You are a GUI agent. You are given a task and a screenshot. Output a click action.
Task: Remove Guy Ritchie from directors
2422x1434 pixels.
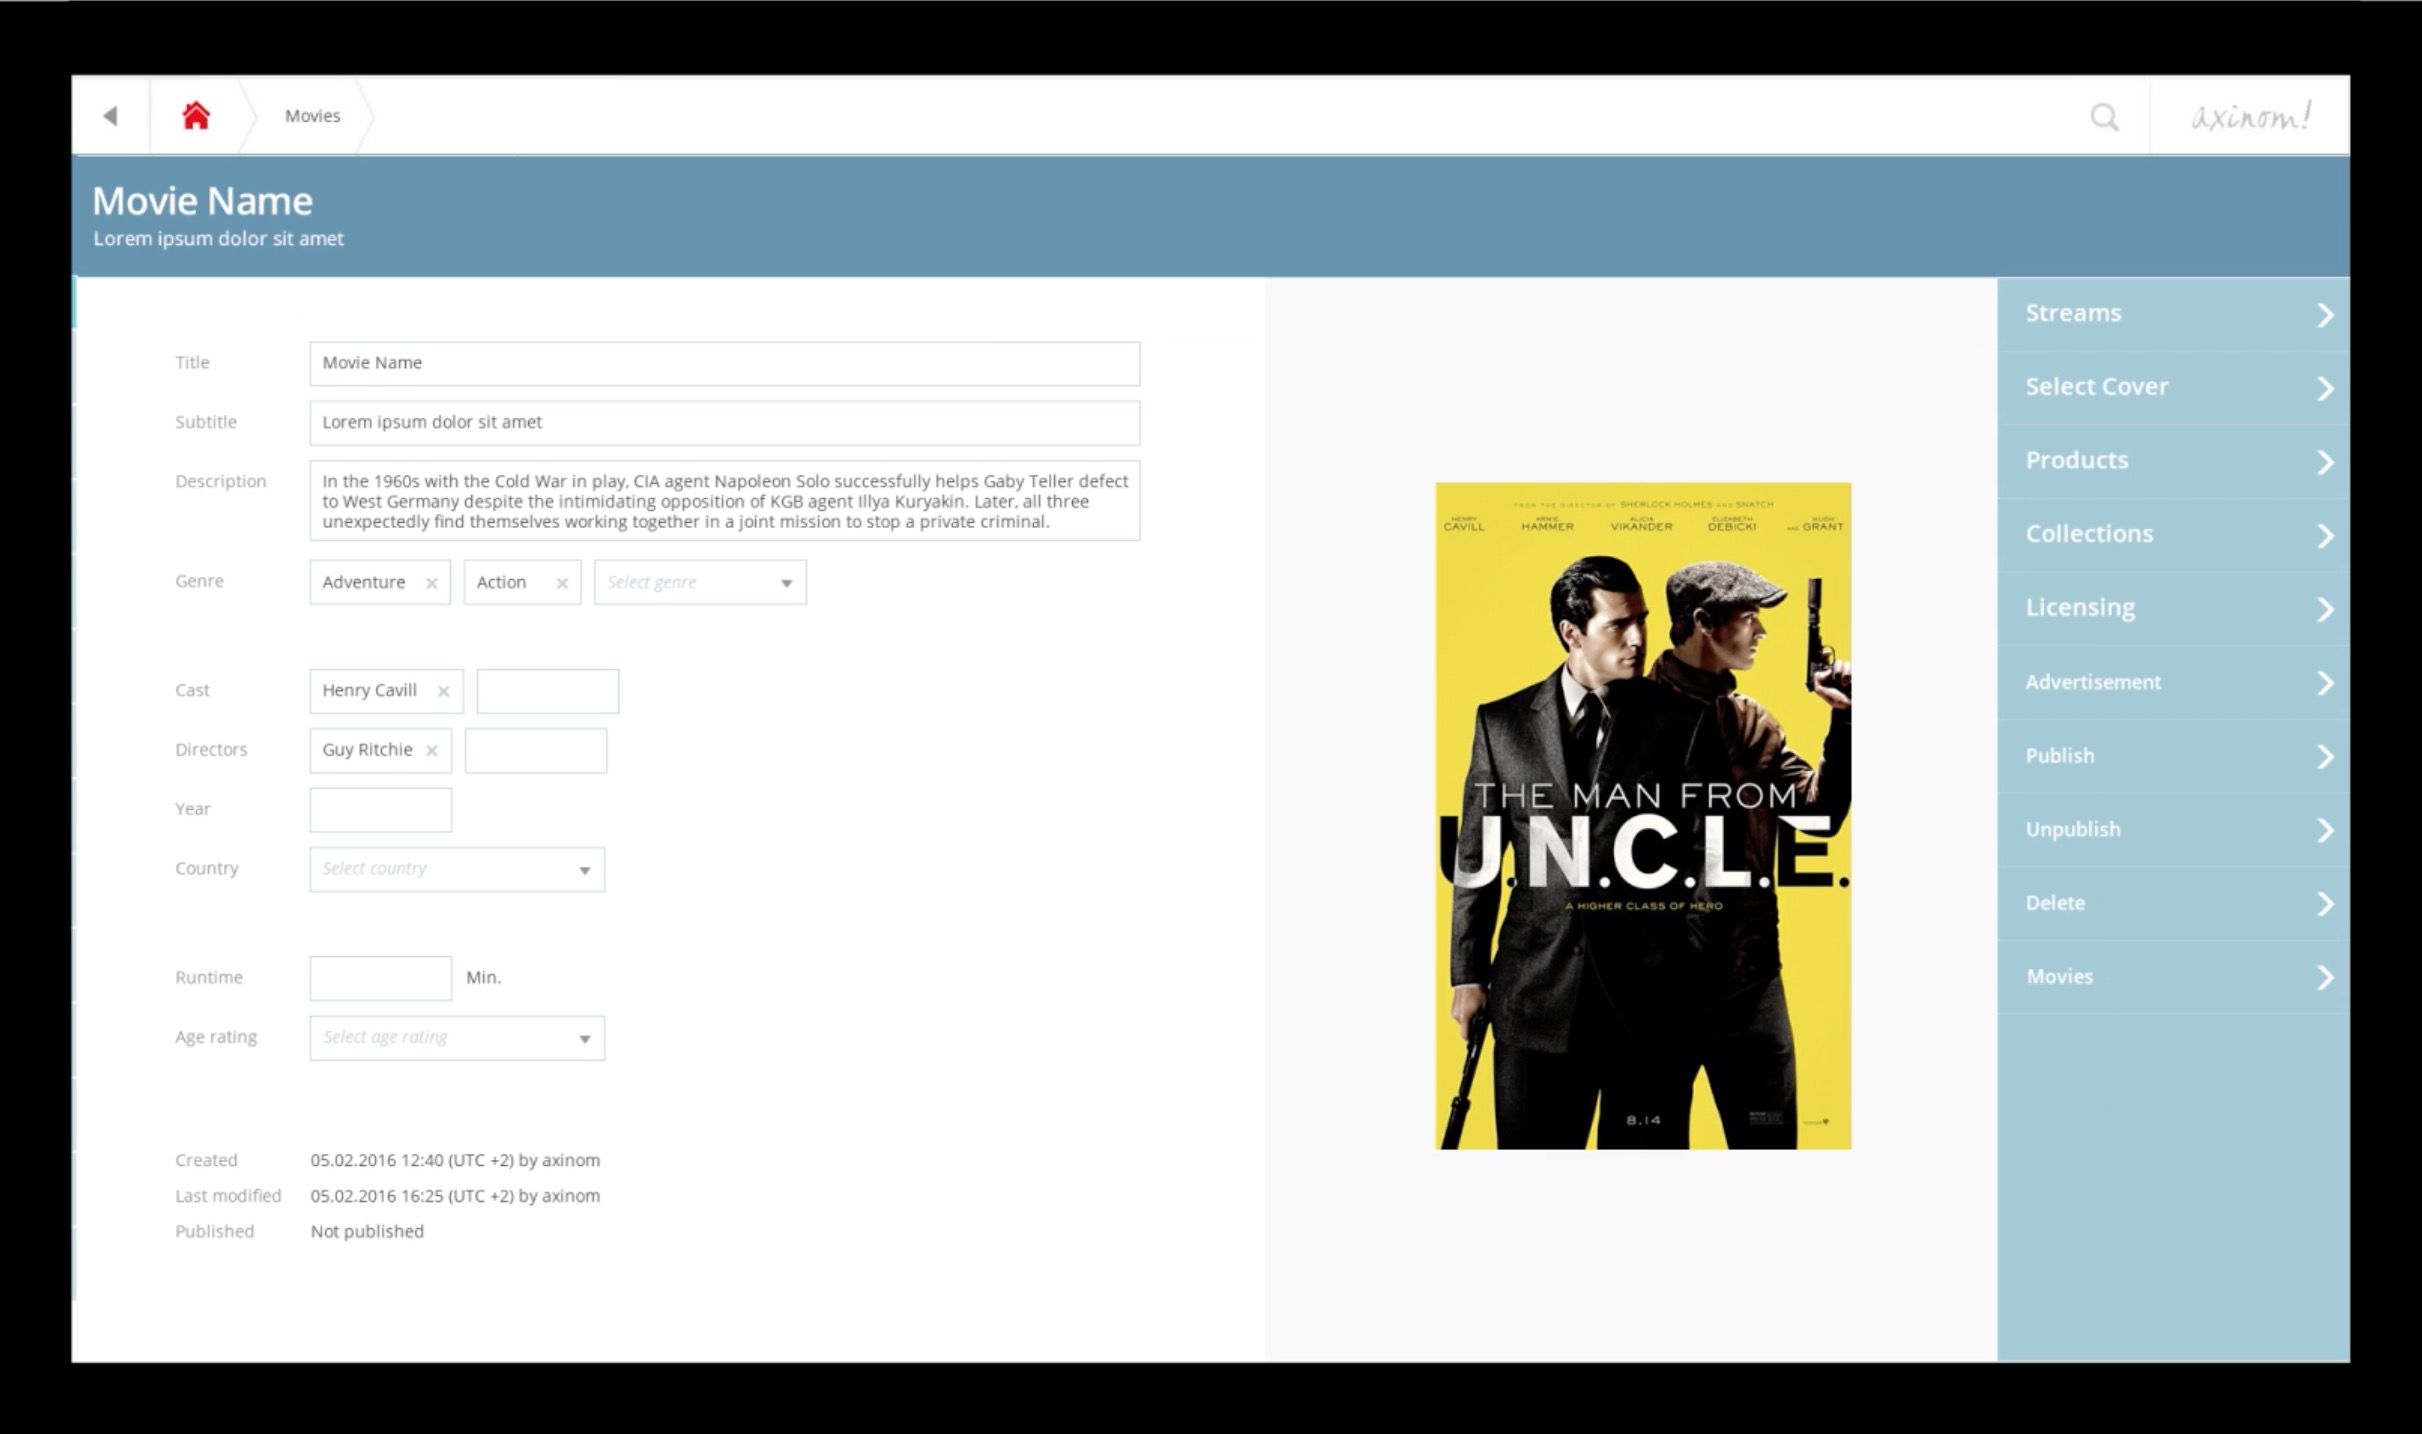[x=431, y=750]
